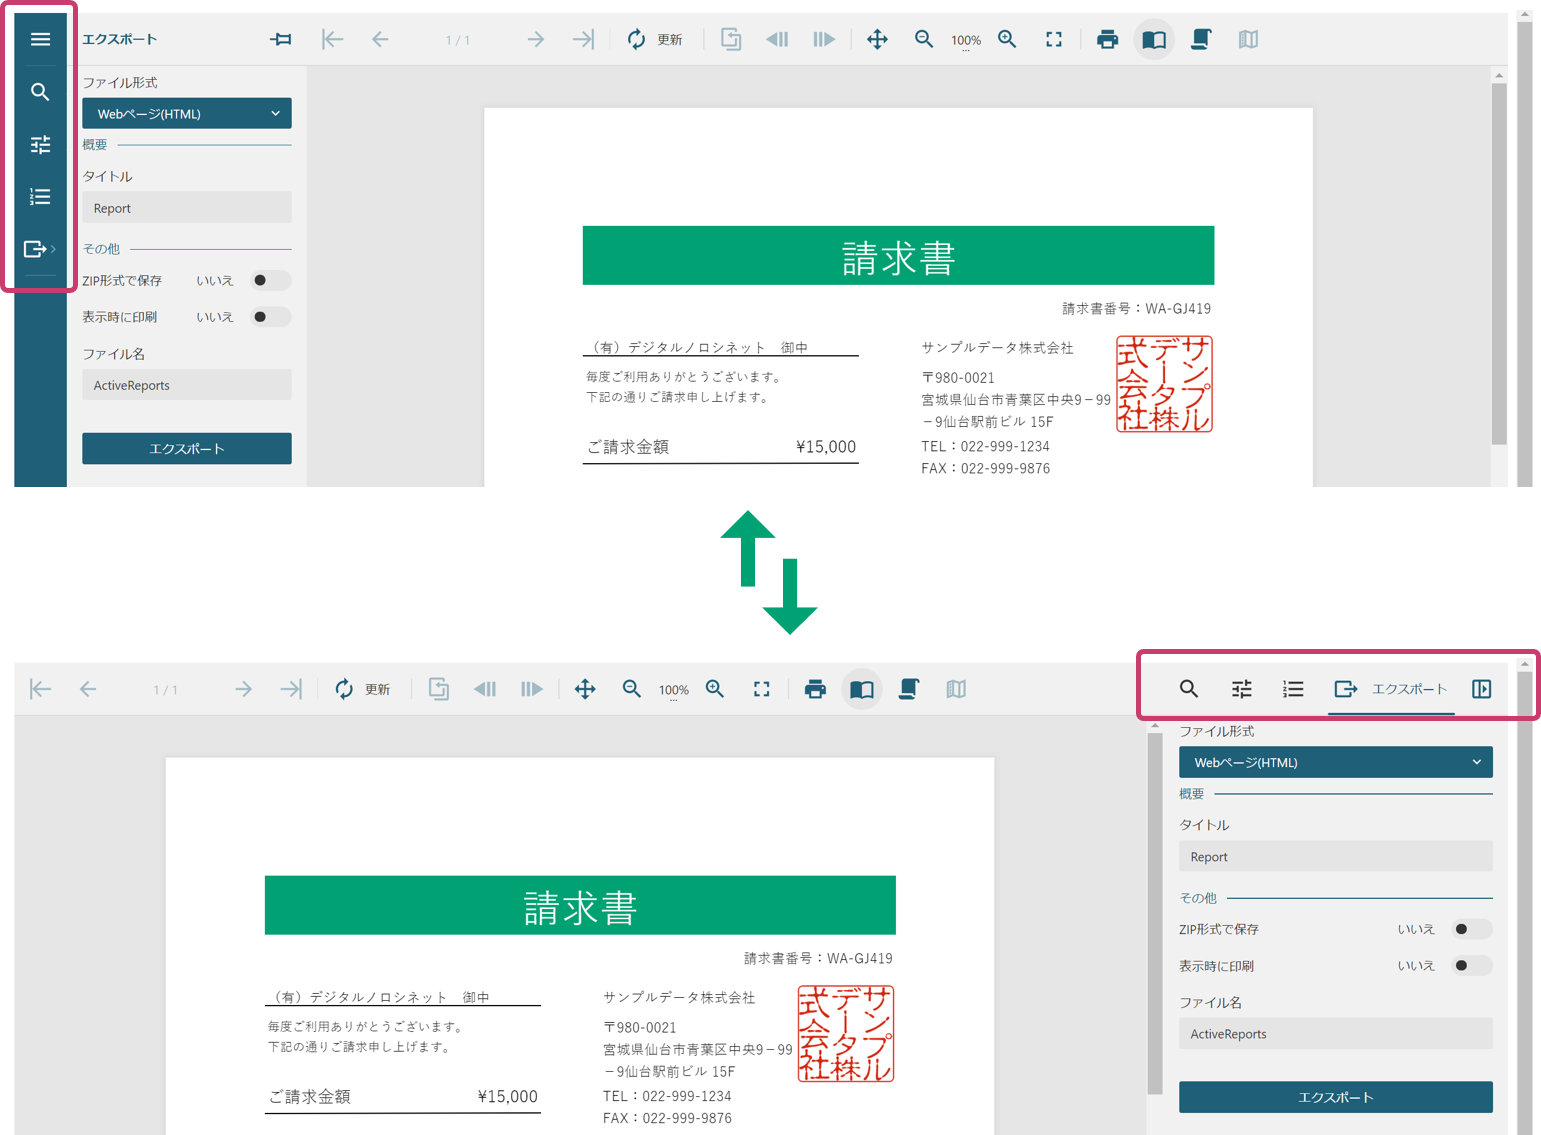Enable galley mode in upper viewer toolbar
The width and height of the screenshot is (1541, 1135).
[x=1248, y=39]
